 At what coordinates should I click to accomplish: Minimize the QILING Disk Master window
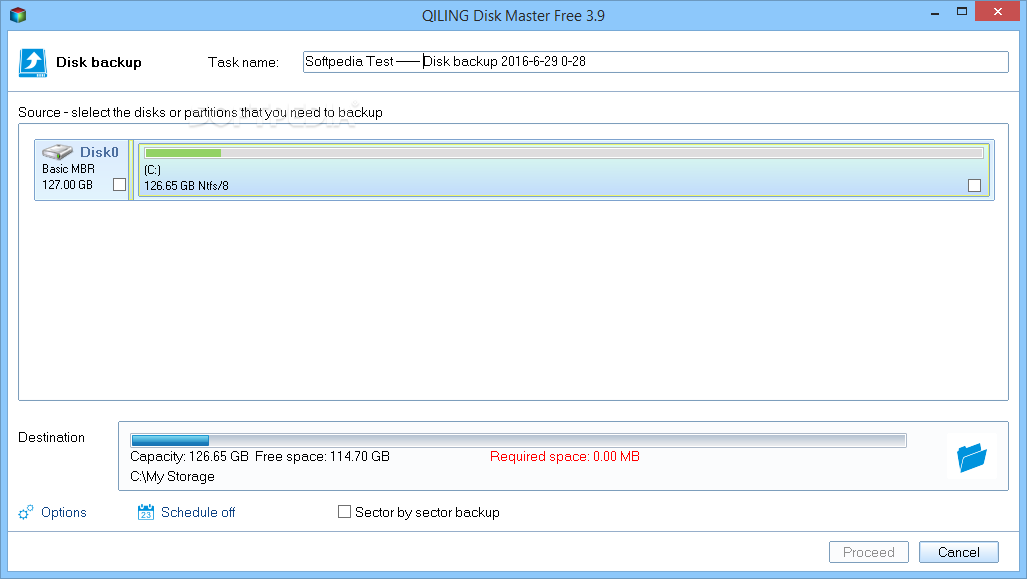935,12
